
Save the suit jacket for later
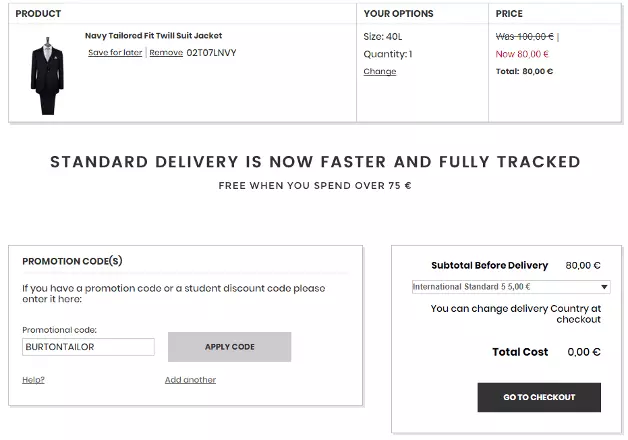115,53
